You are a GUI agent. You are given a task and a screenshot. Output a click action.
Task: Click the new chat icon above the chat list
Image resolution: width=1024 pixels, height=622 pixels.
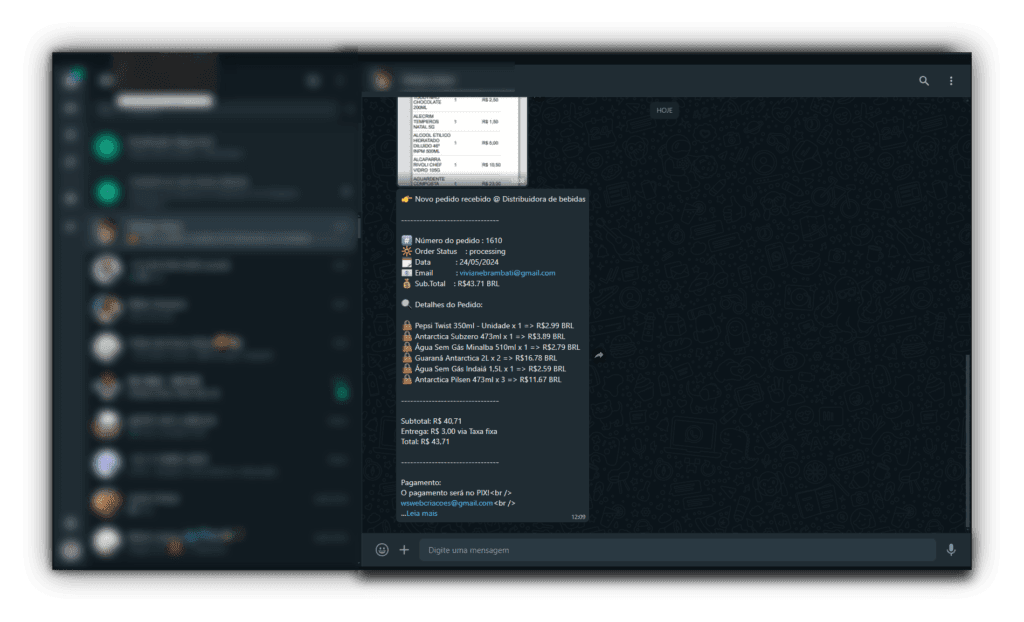pos(313,81)
